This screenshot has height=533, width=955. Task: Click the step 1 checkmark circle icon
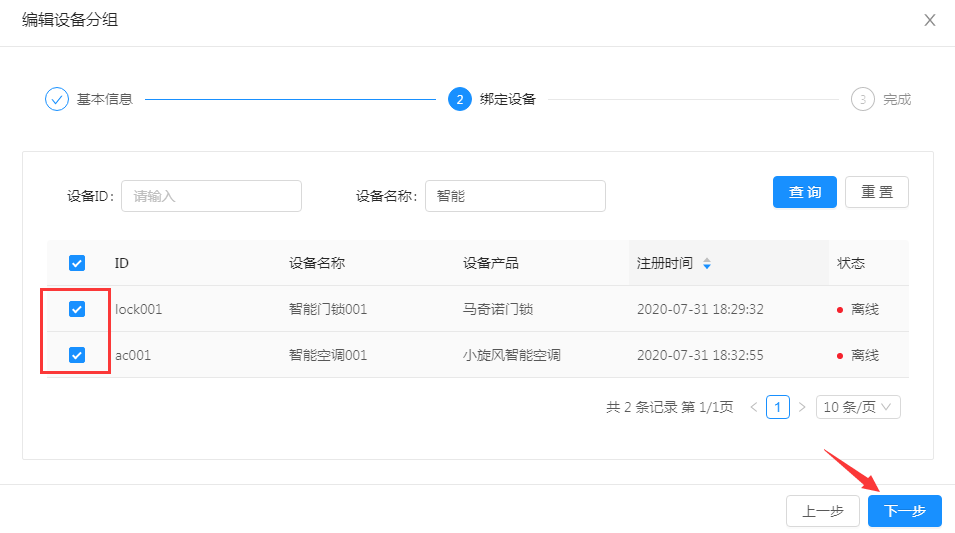(x=57, y=99)
